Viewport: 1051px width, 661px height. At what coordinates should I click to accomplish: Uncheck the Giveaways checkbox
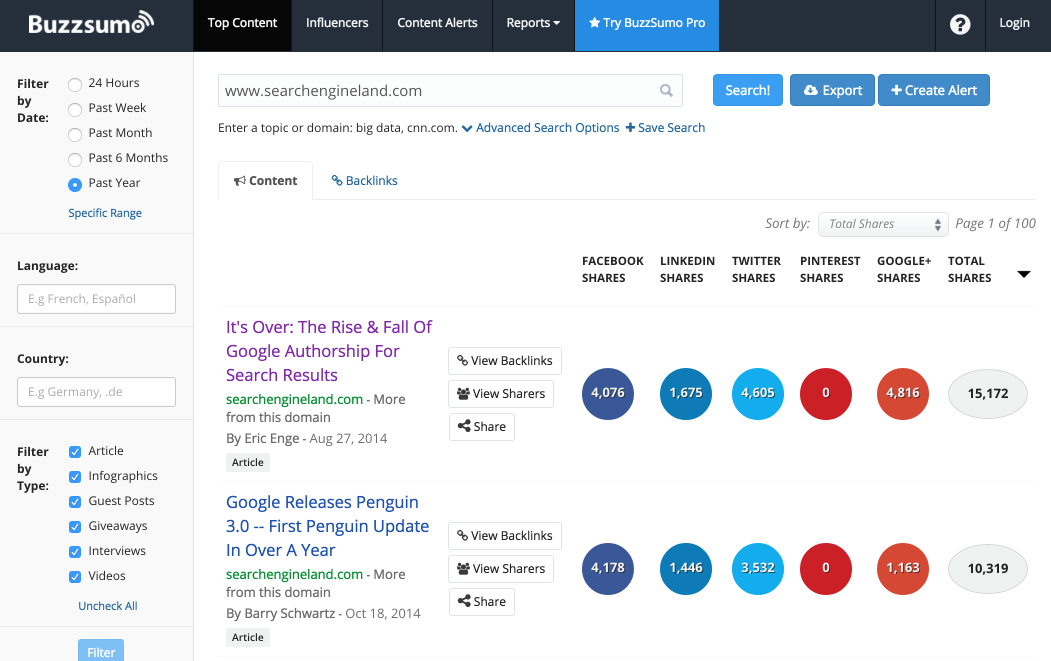tap(75, 527)
